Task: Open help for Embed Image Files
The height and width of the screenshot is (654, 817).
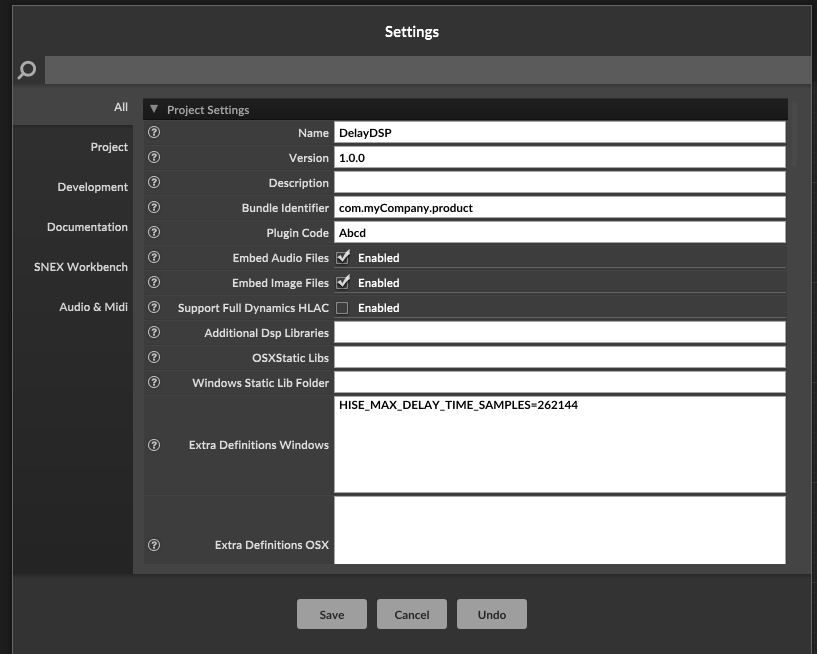Action: tap(154, 282)
